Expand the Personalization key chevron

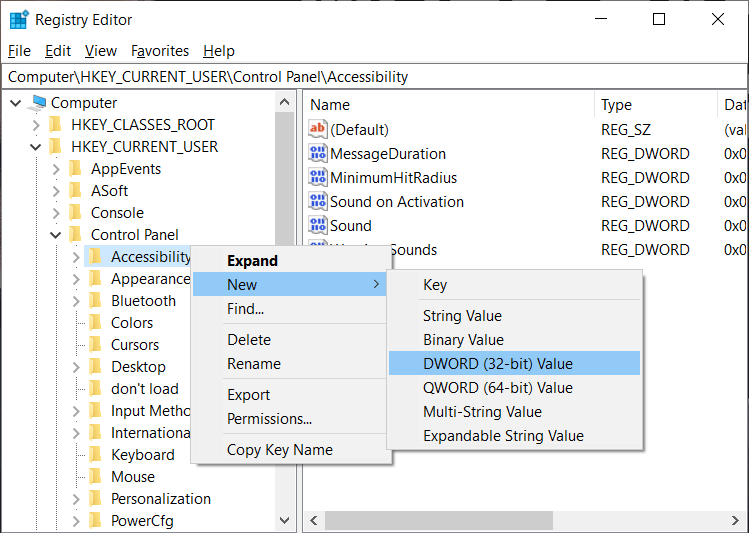point(76,499)
